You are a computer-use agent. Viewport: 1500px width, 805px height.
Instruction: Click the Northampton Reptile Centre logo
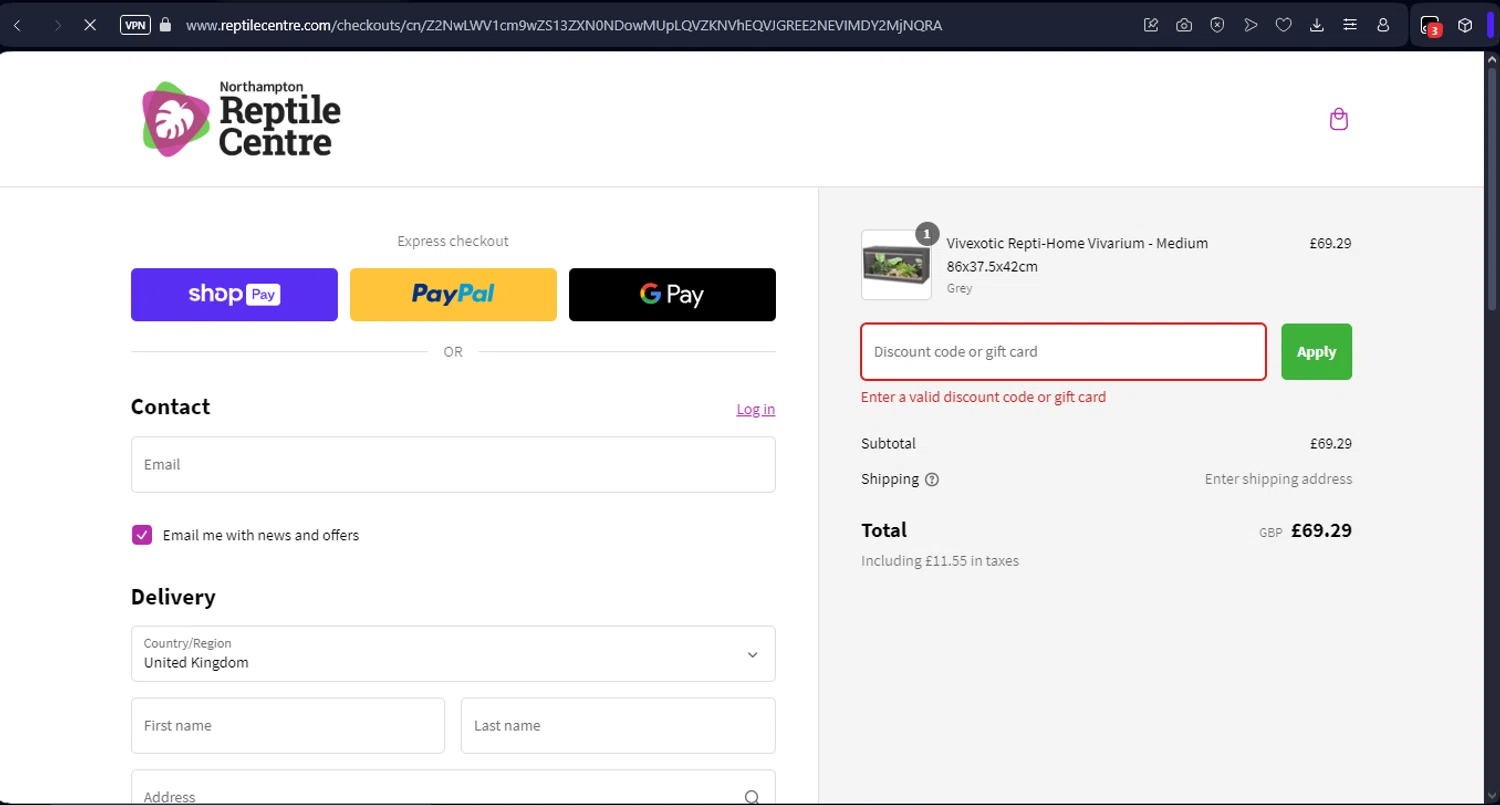click(241, 119)
